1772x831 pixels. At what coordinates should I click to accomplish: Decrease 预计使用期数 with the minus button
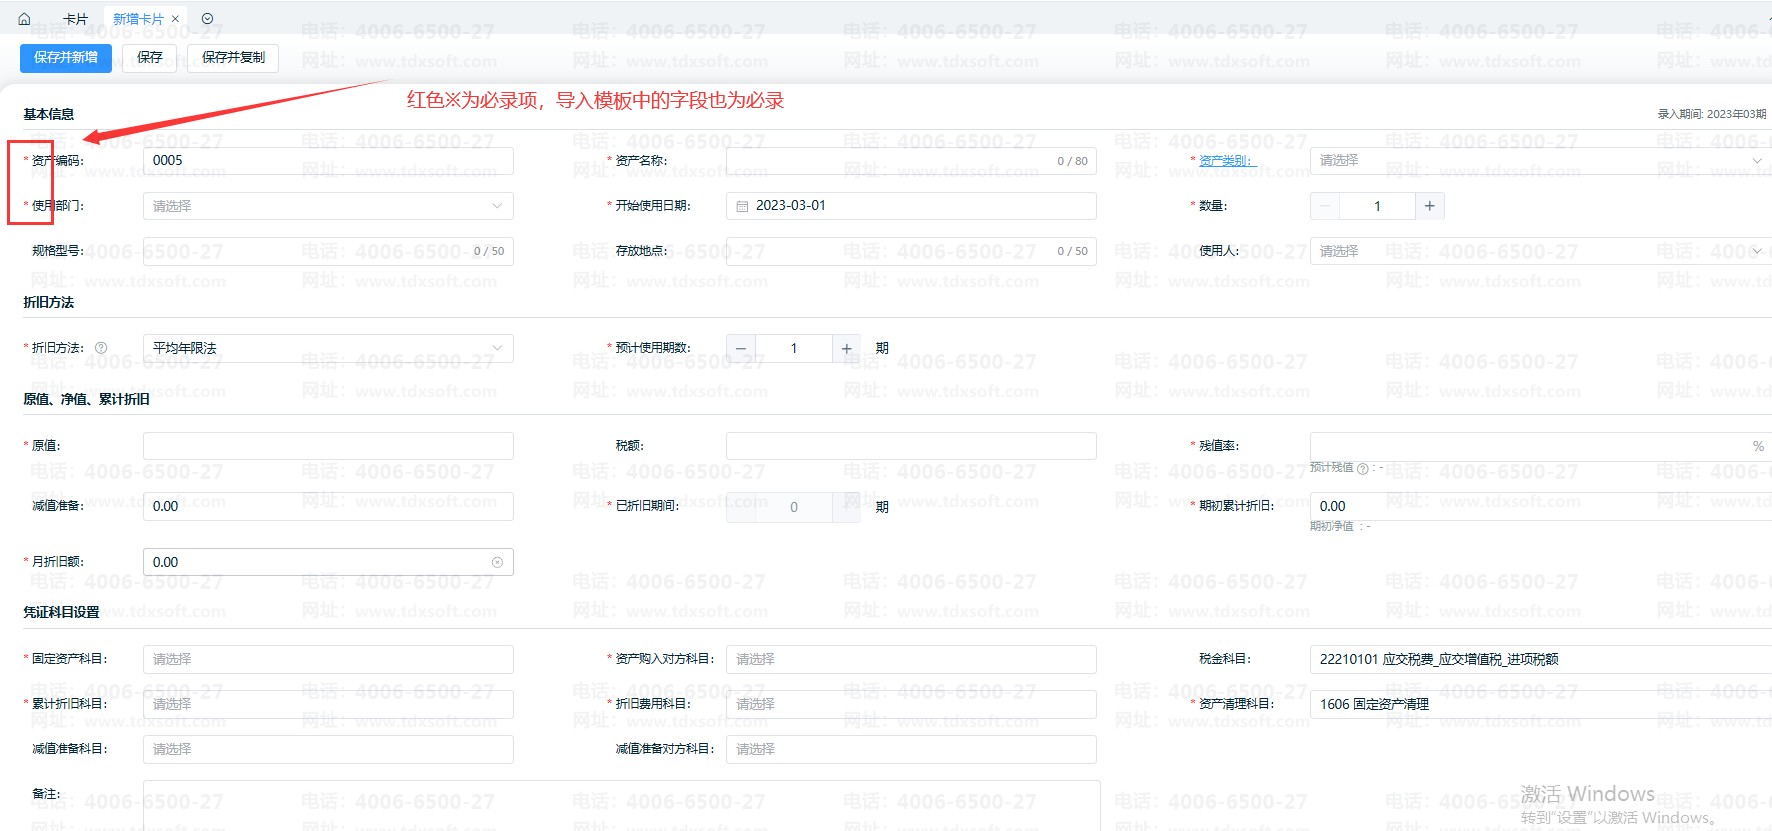pos(741,348)
